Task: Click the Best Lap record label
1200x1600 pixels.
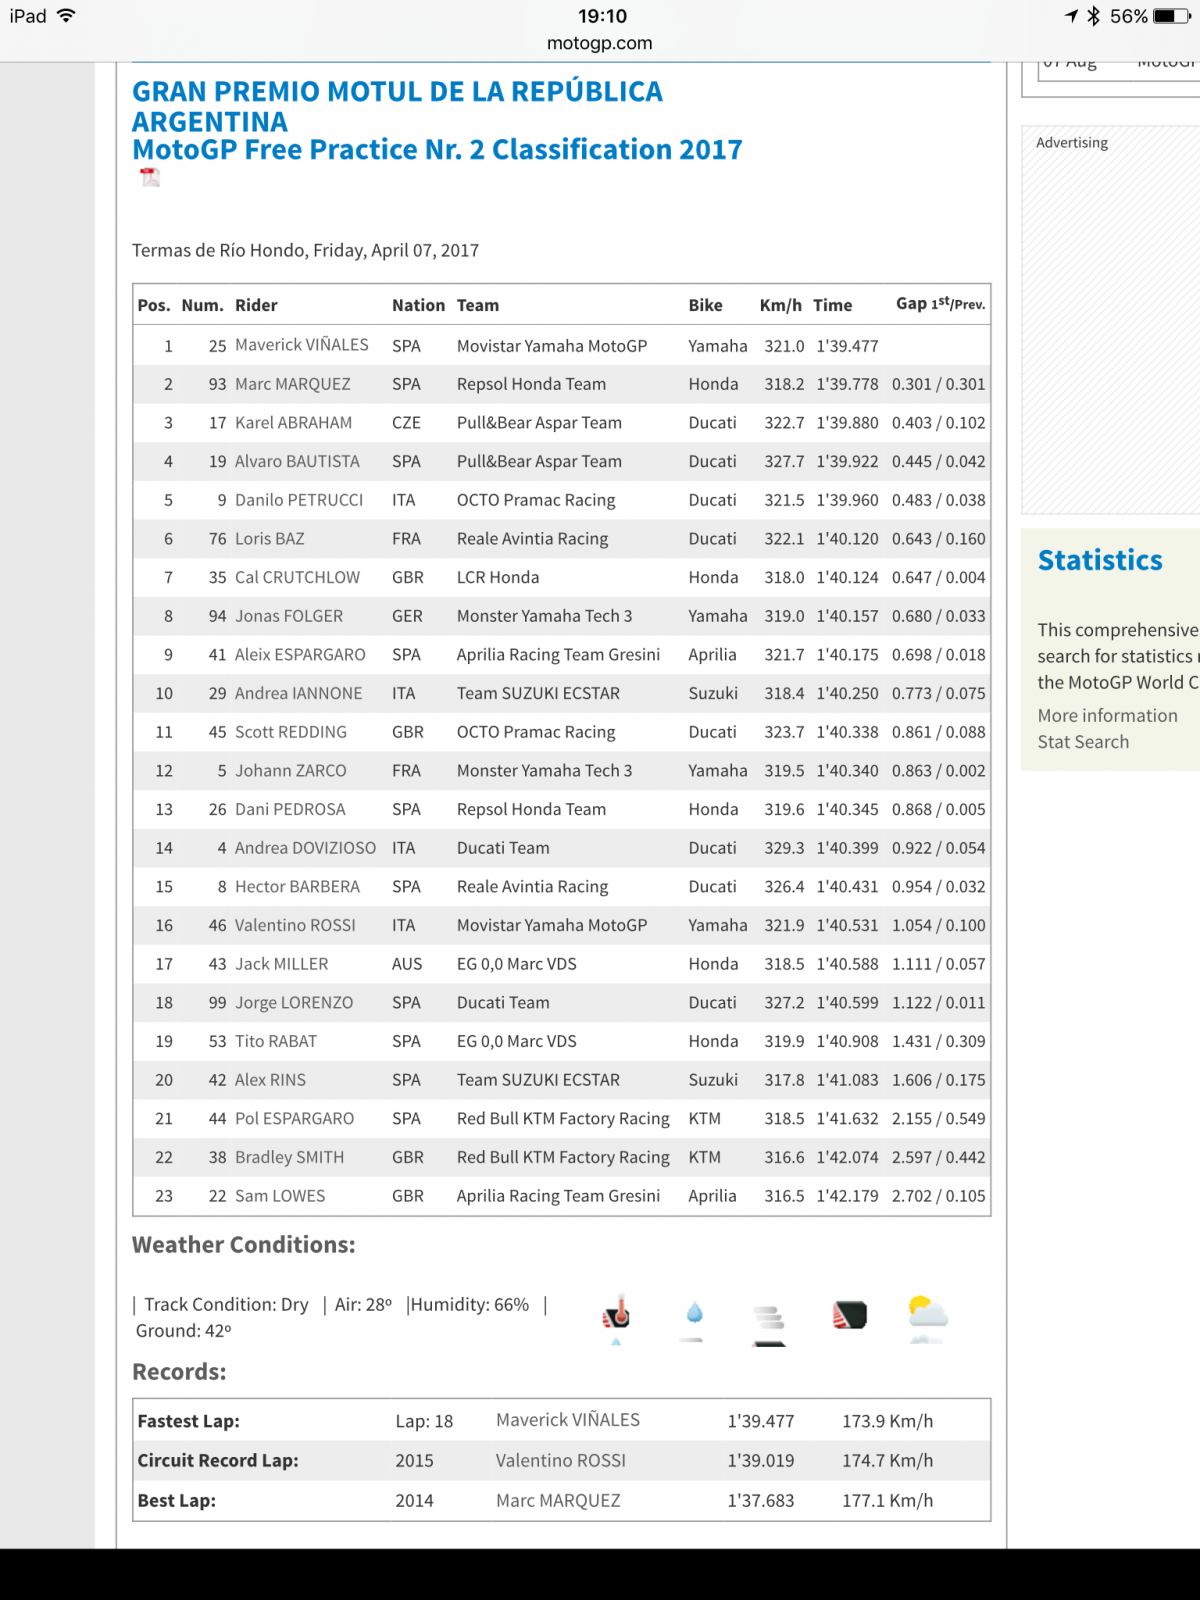Action: 176,1501
